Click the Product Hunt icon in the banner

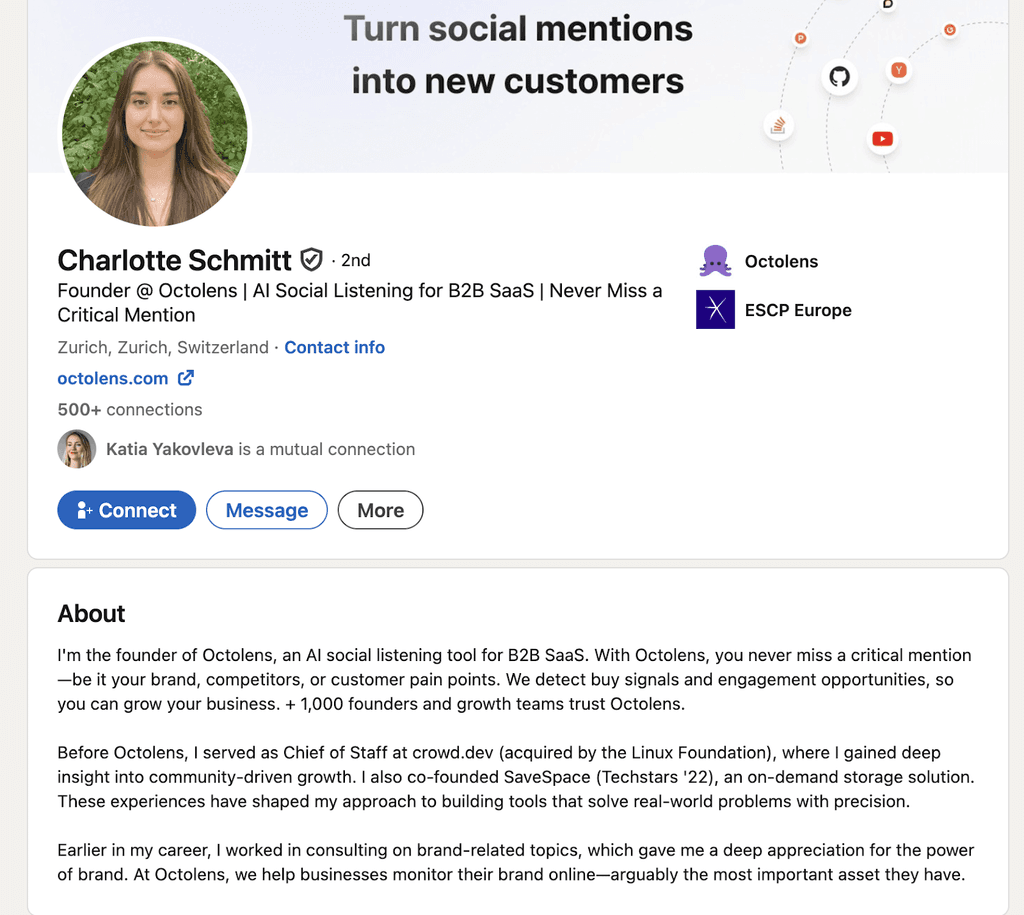[x=800, y=37]
